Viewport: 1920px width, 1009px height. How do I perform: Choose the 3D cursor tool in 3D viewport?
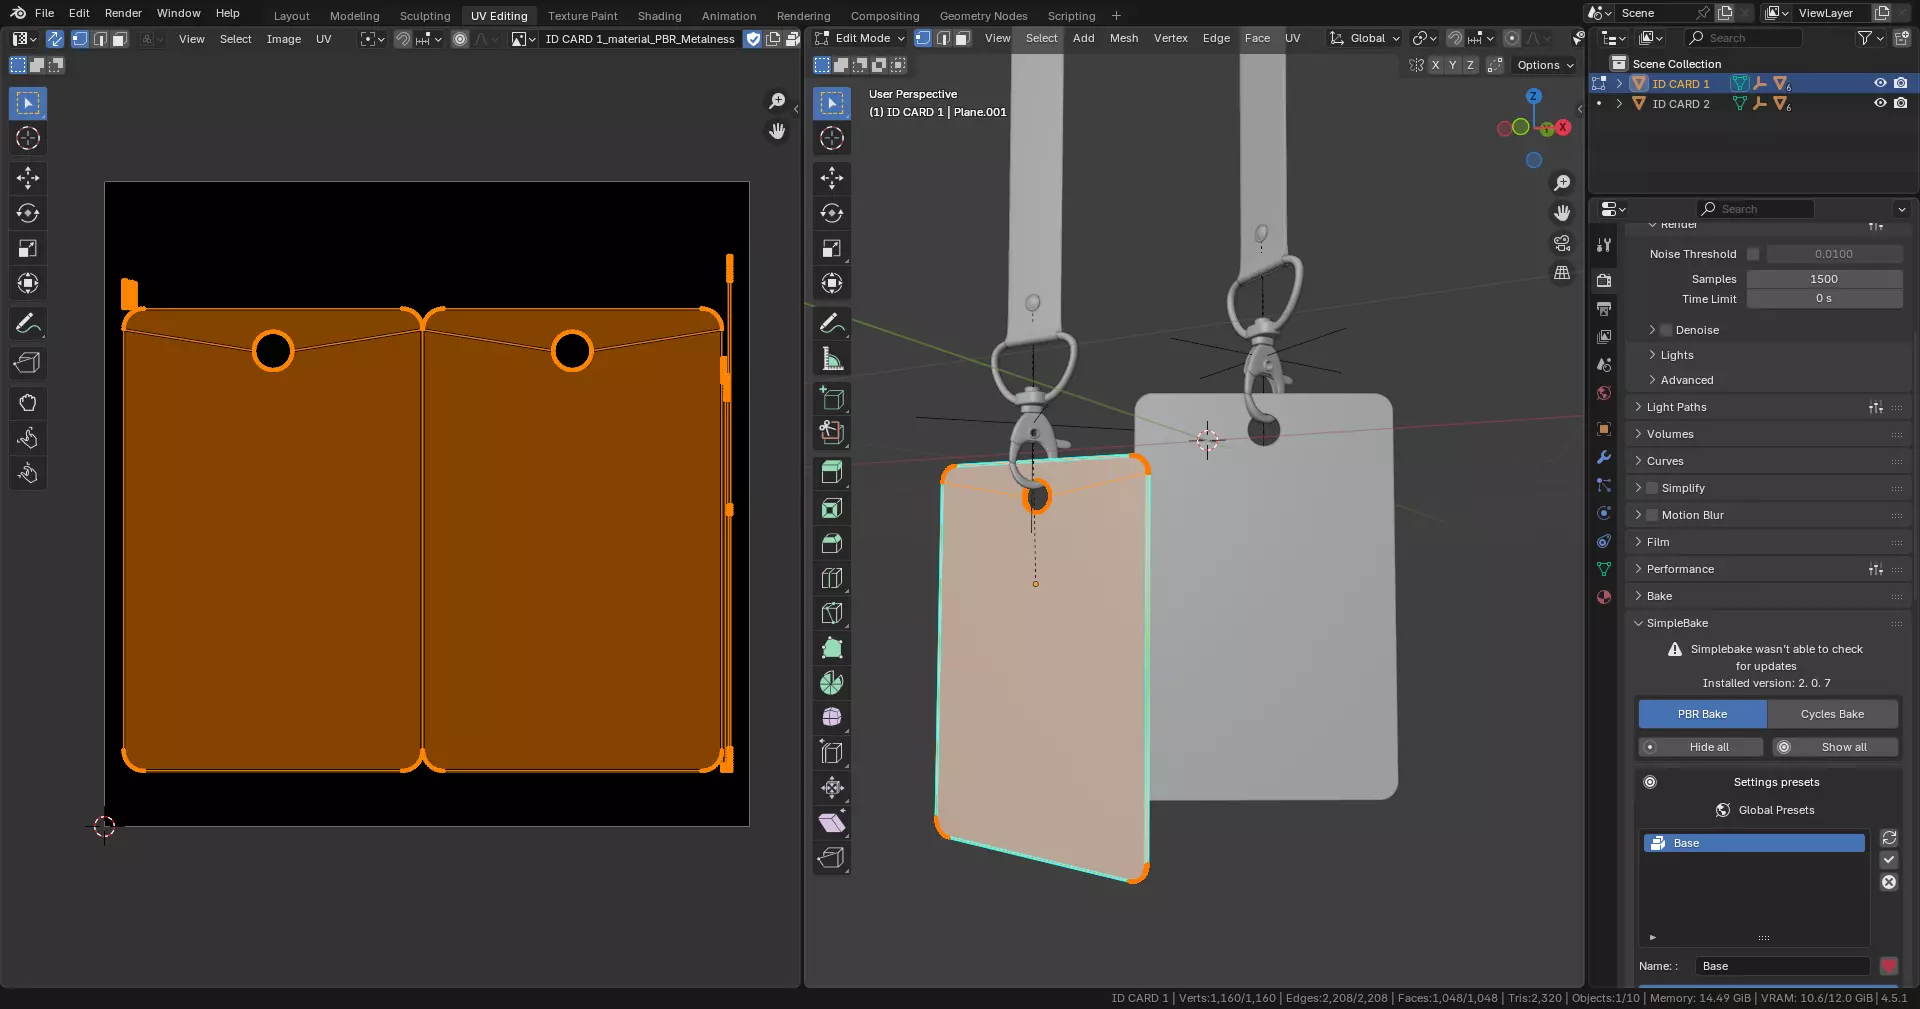832,138
